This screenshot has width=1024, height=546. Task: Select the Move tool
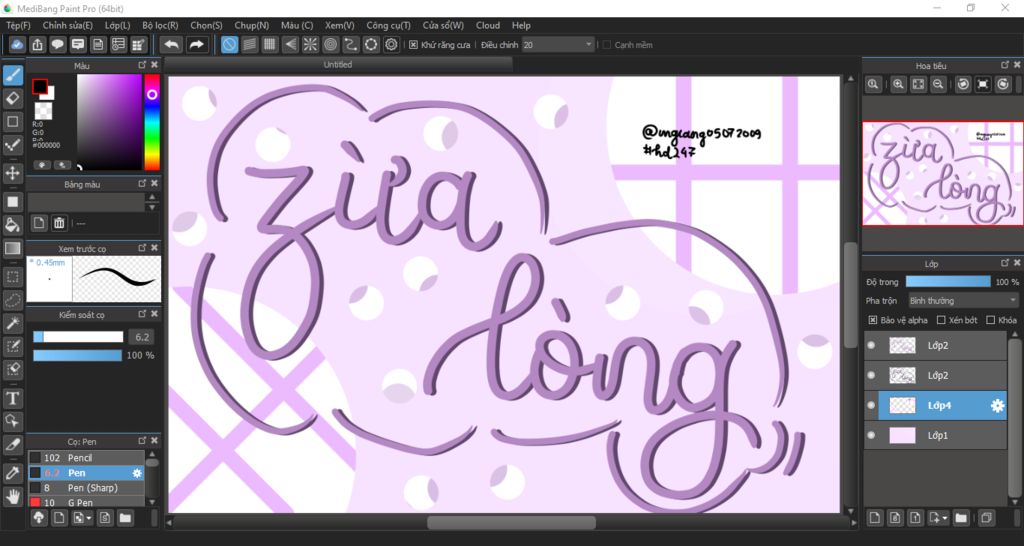12,173
